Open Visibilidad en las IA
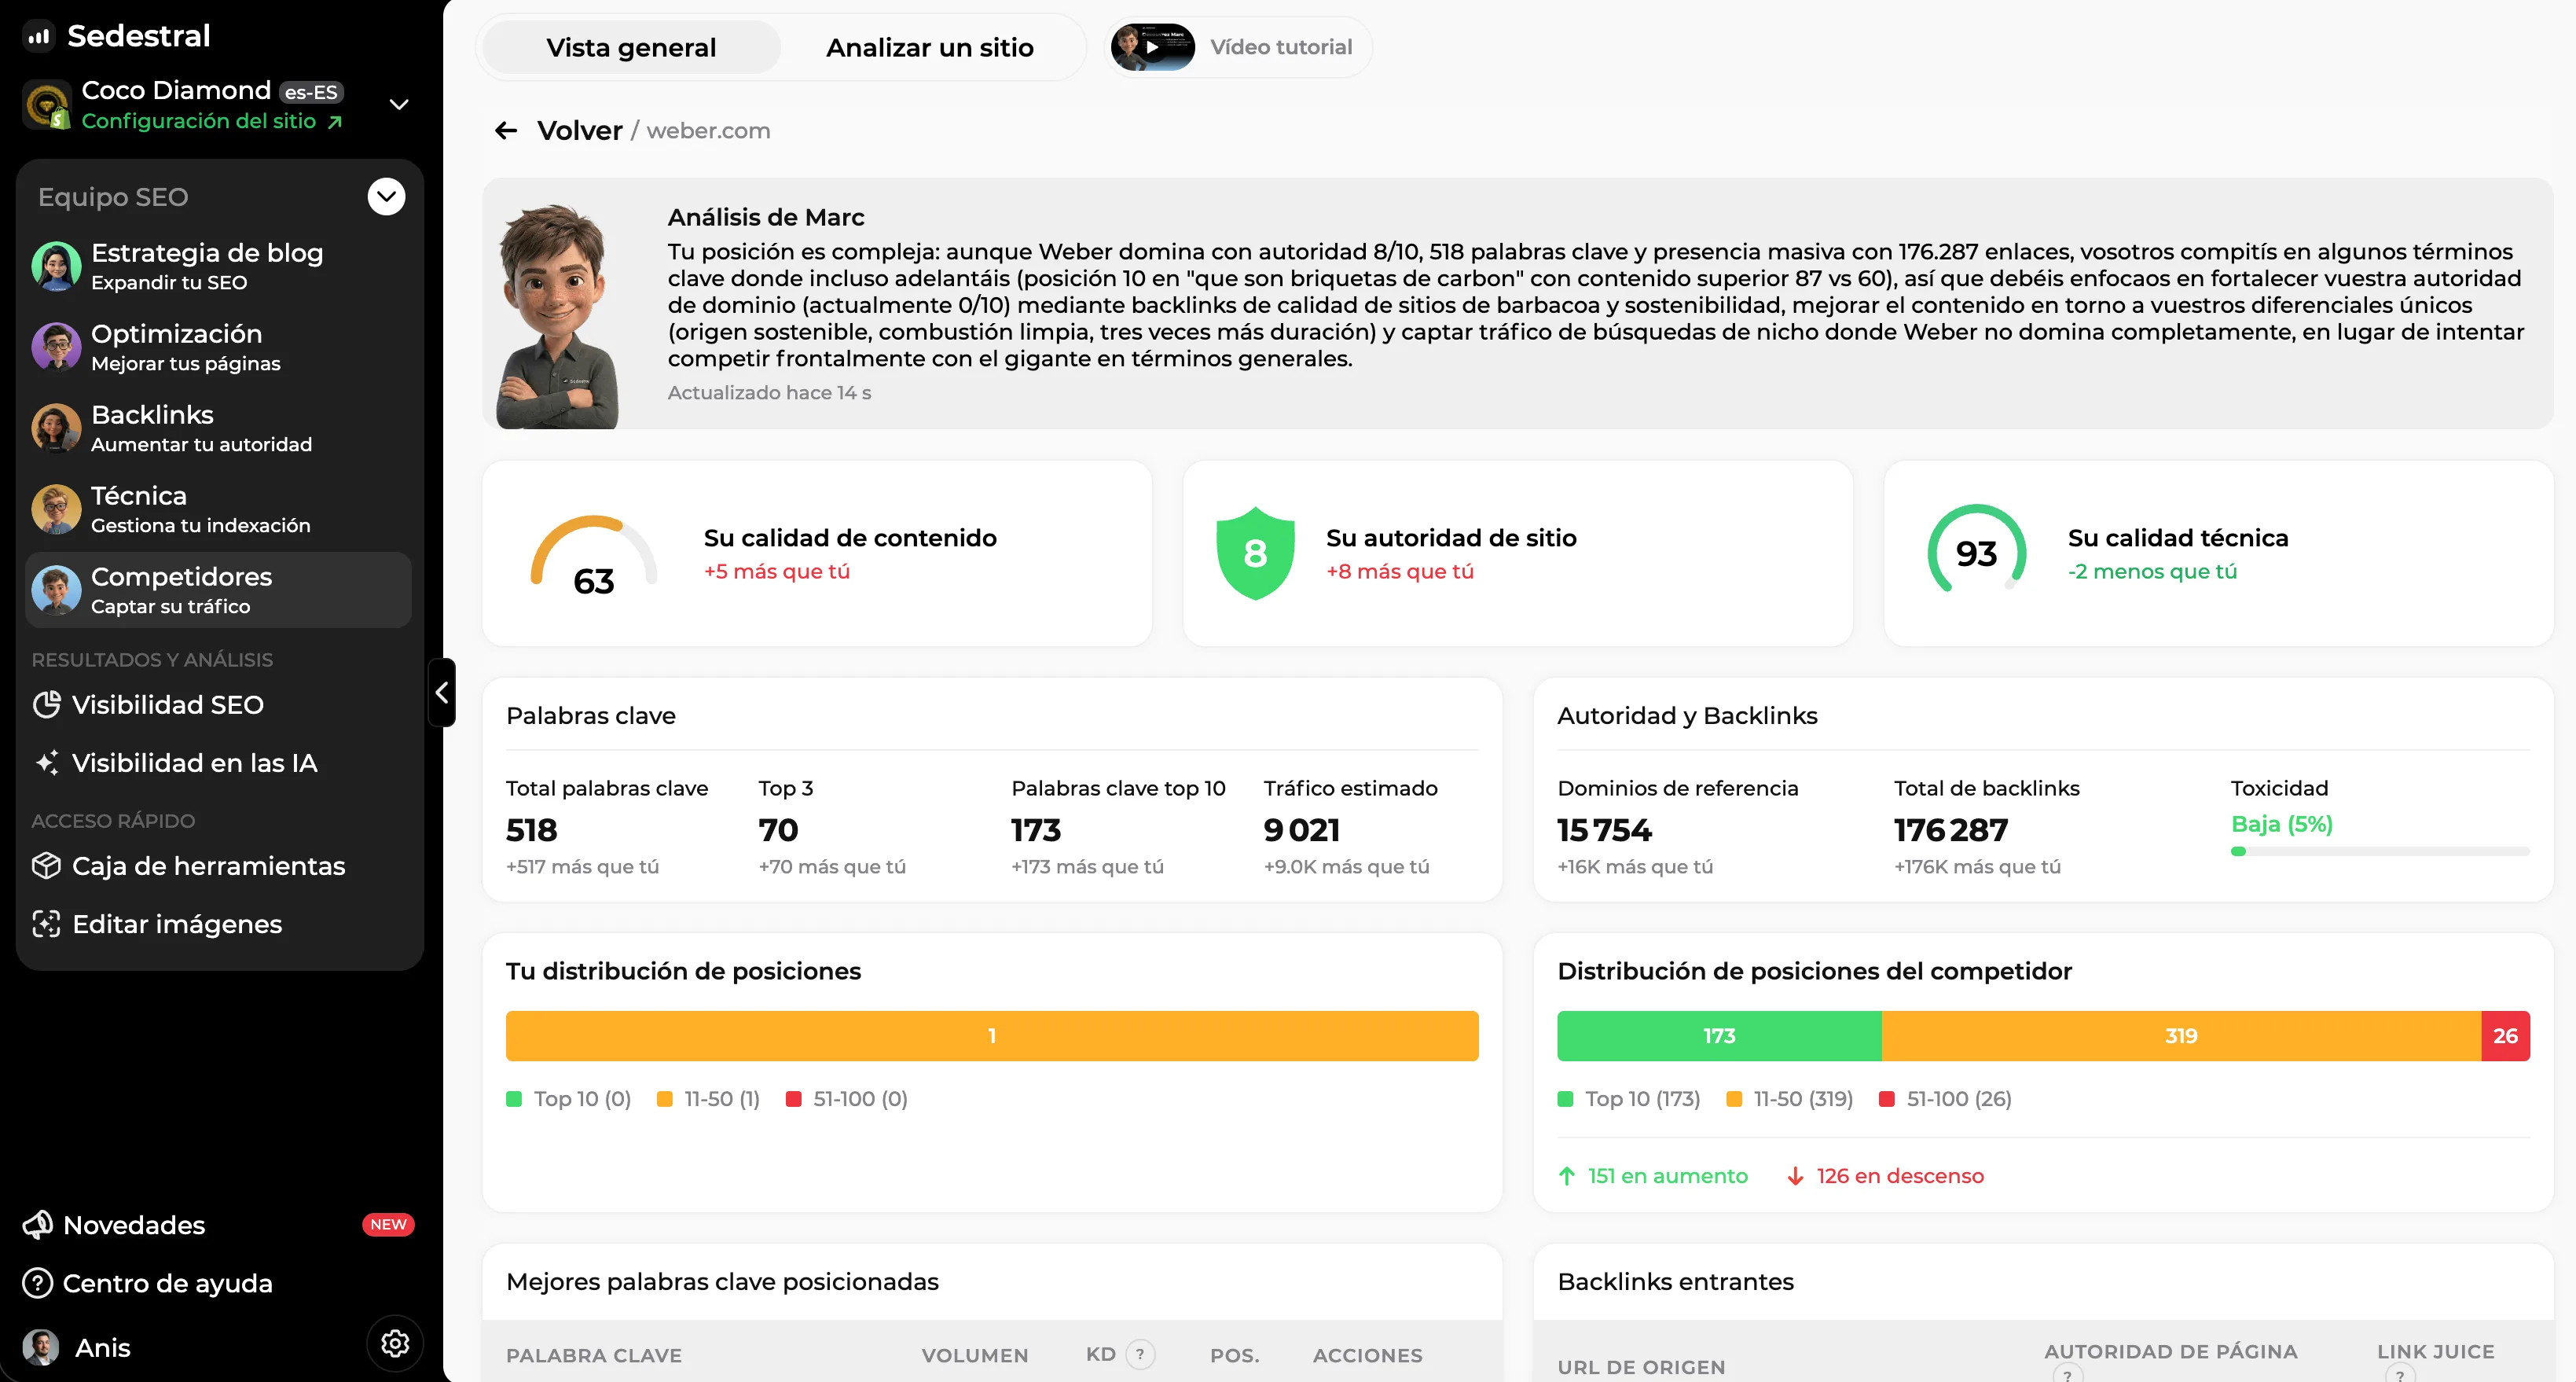The width and height of the screenshot is (2576, 1382). (x=175, y=763)
